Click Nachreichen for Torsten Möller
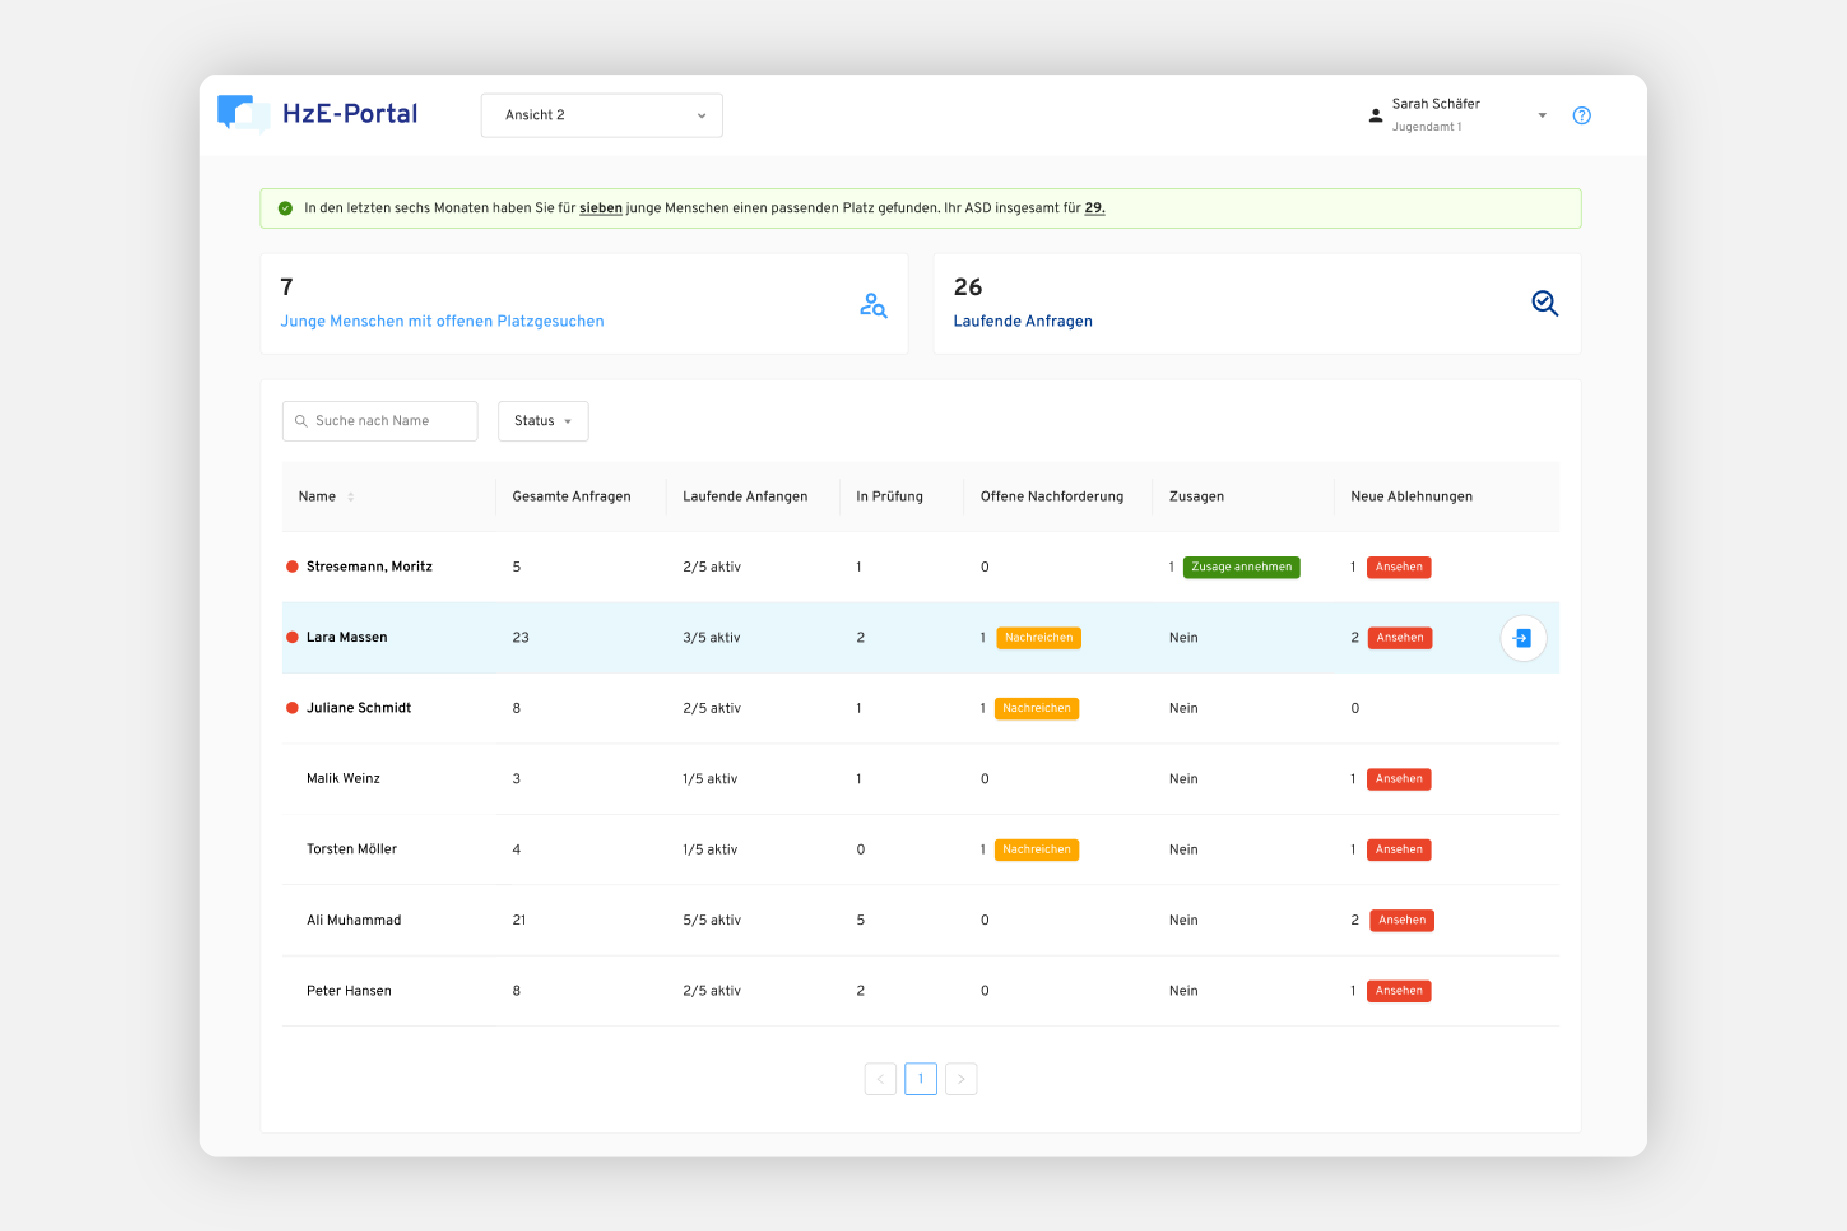Screen dimensions: 1847x1231 click(1036, 849)
